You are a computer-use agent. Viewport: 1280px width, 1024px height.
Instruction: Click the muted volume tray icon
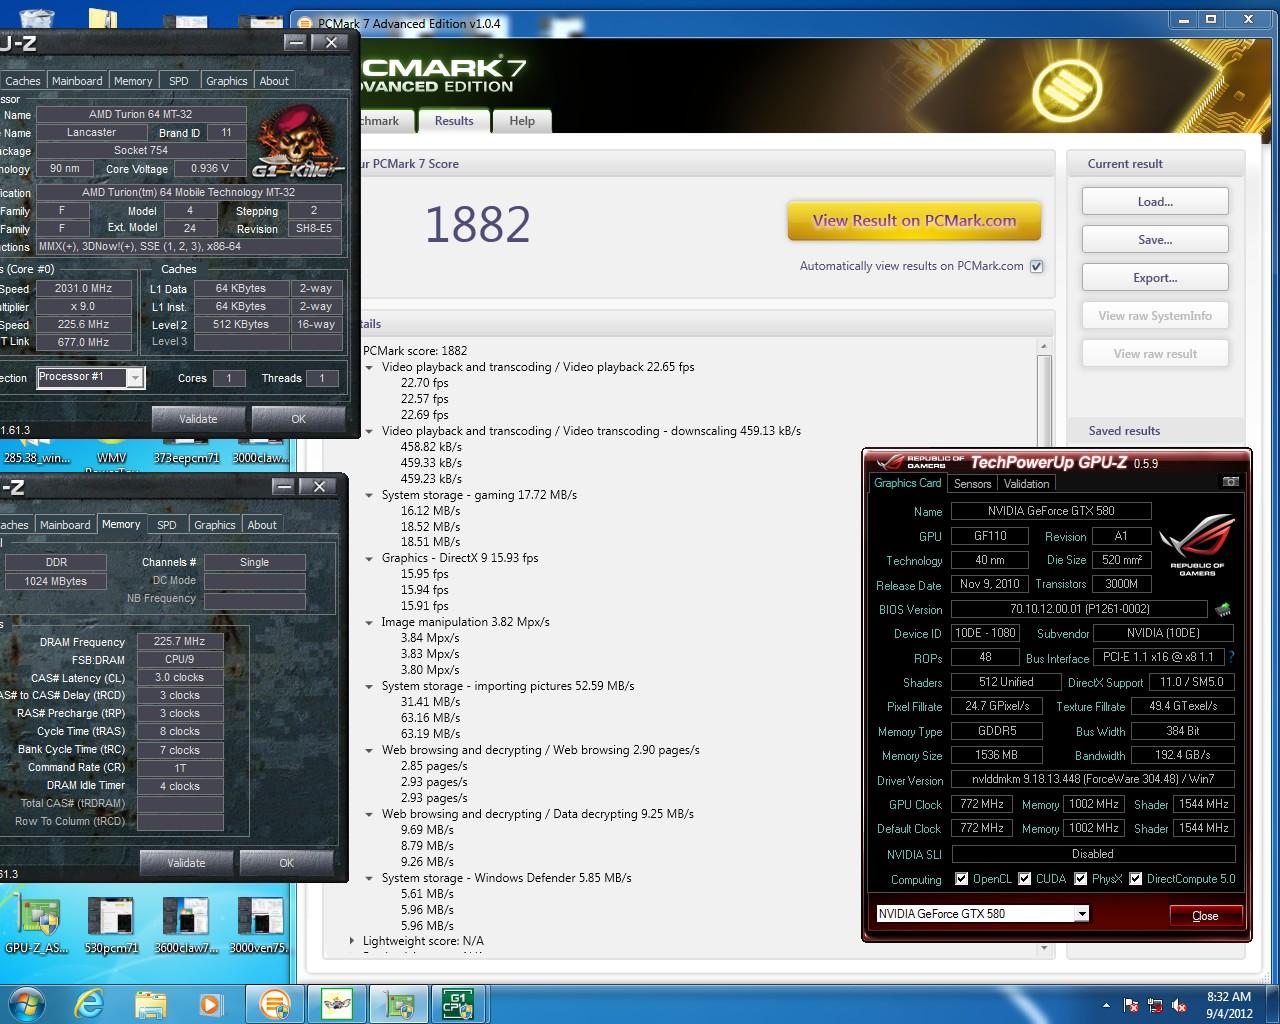coord(1180,1005)
